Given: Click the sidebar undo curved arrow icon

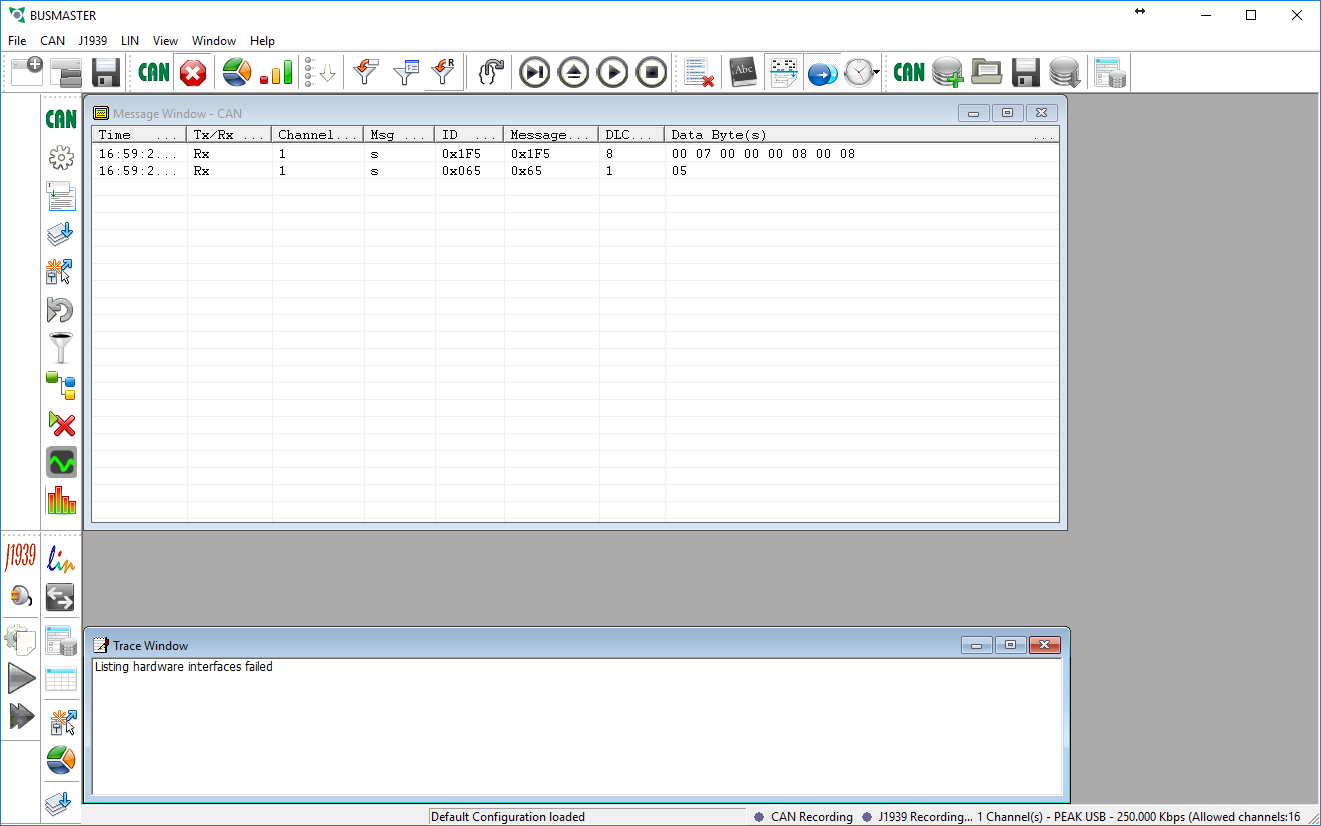Looking at the screenshot, I should pyautogui.click(x=62, y=310).
